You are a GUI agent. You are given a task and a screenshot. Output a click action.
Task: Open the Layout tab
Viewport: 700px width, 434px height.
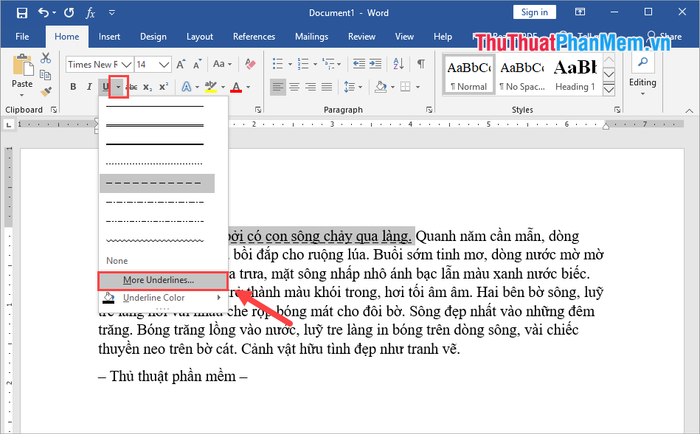[200, 37]
